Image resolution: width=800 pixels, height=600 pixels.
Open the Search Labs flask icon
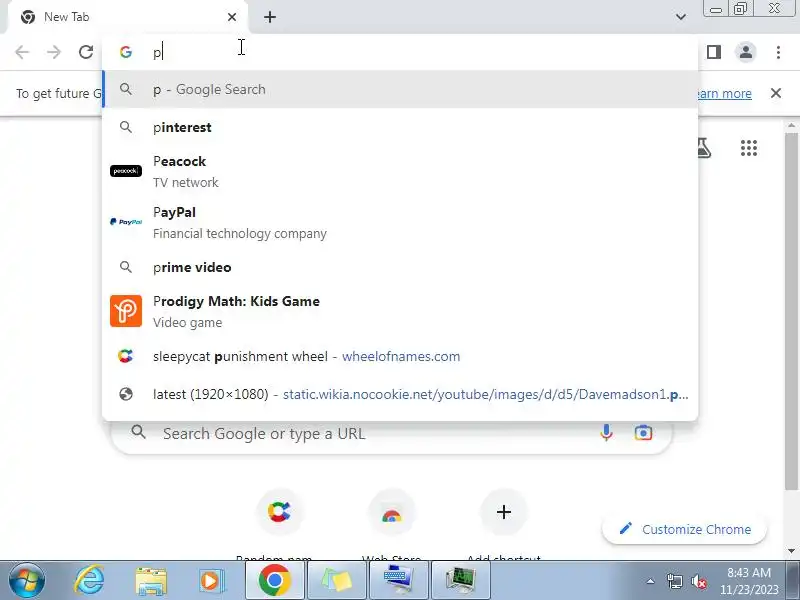(x=703, y=148)
